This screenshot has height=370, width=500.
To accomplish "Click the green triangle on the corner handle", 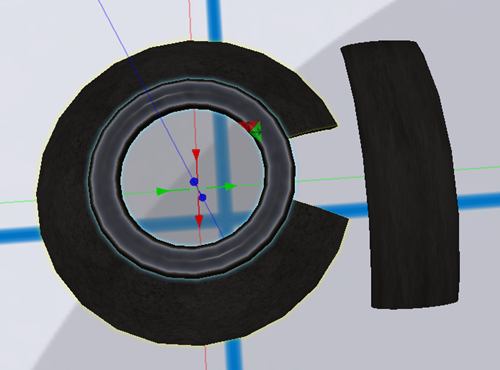I will 257,133.
